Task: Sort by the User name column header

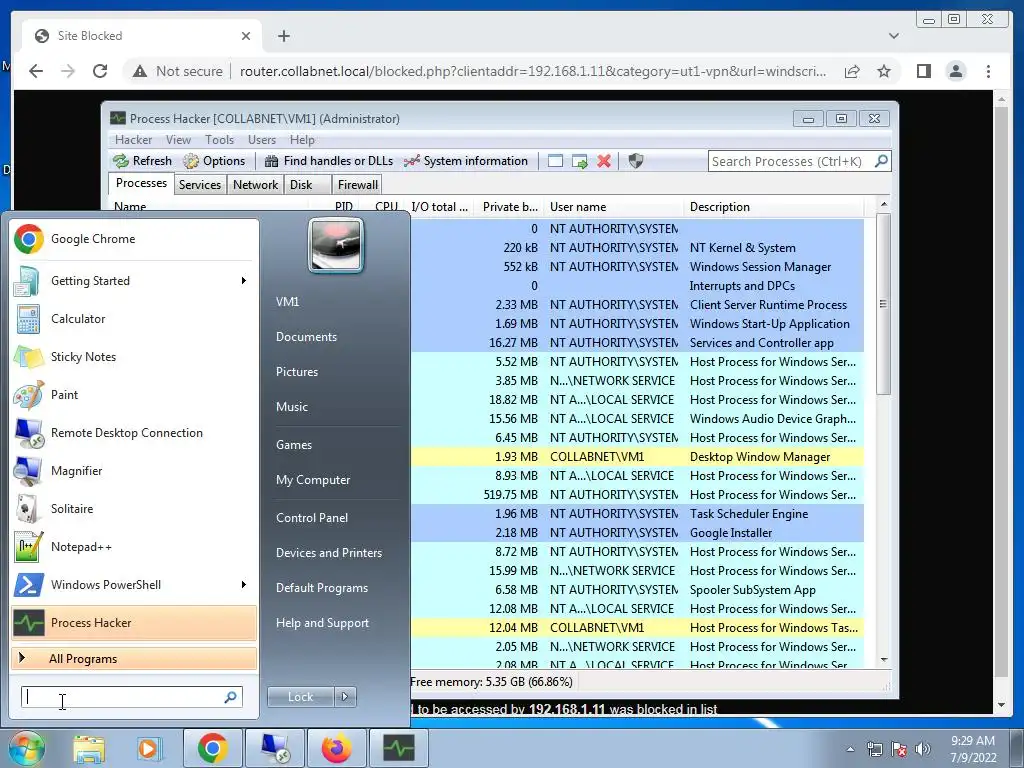Action: click(x=614, y=207)
